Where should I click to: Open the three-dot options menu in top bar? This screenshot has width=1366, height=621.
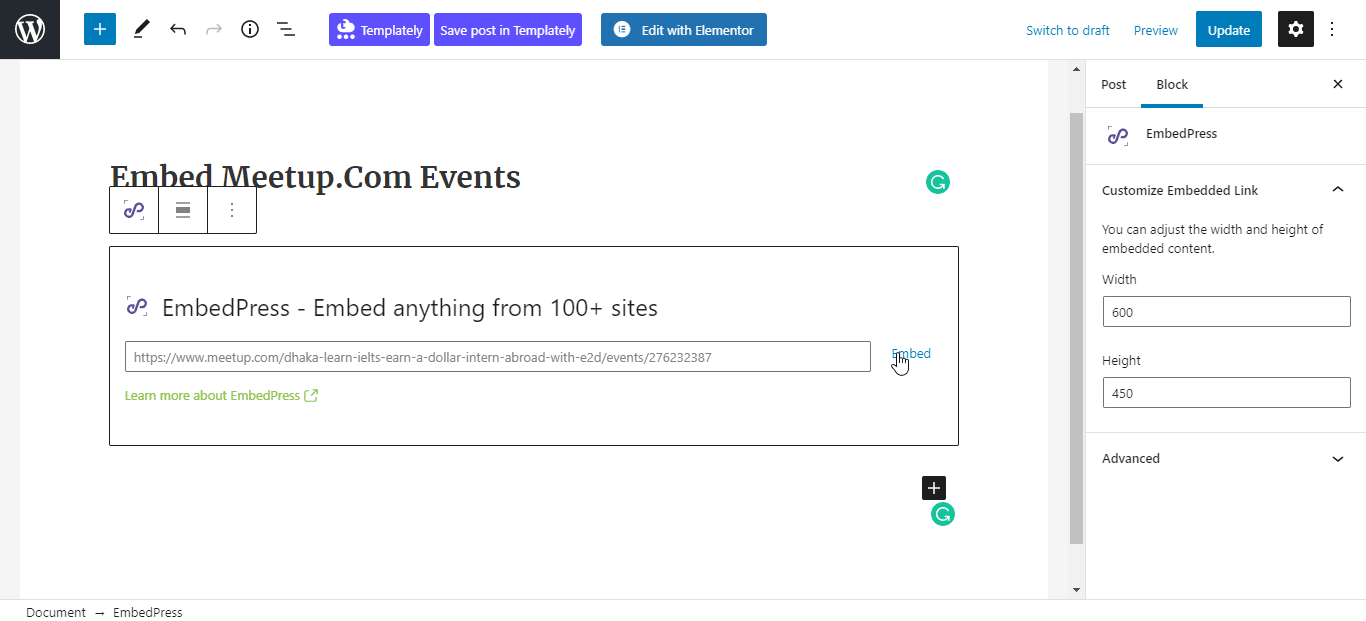coord(1332,29)
